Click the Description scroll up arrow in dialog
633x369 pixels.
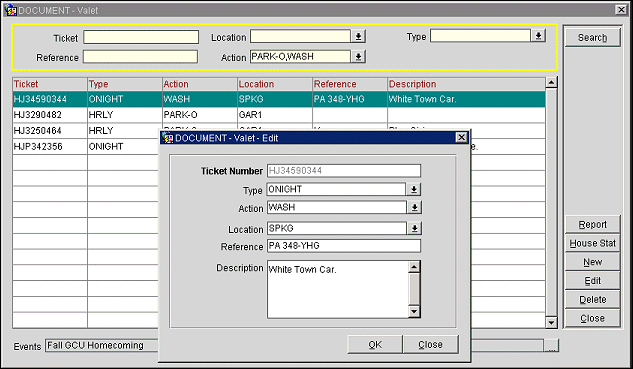tap(414, 267)
